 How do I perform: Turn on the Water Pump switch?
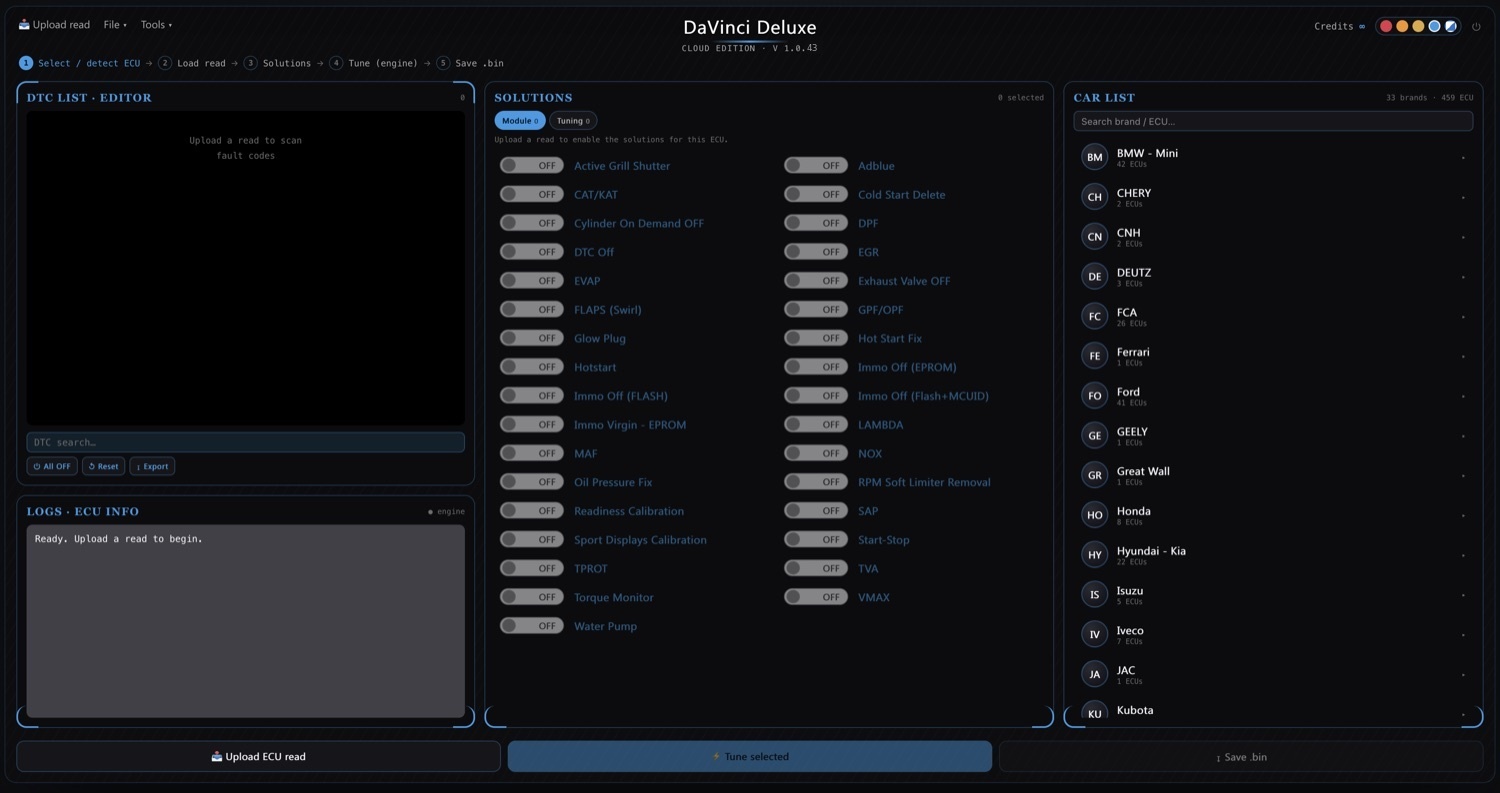tap(532, 626)
